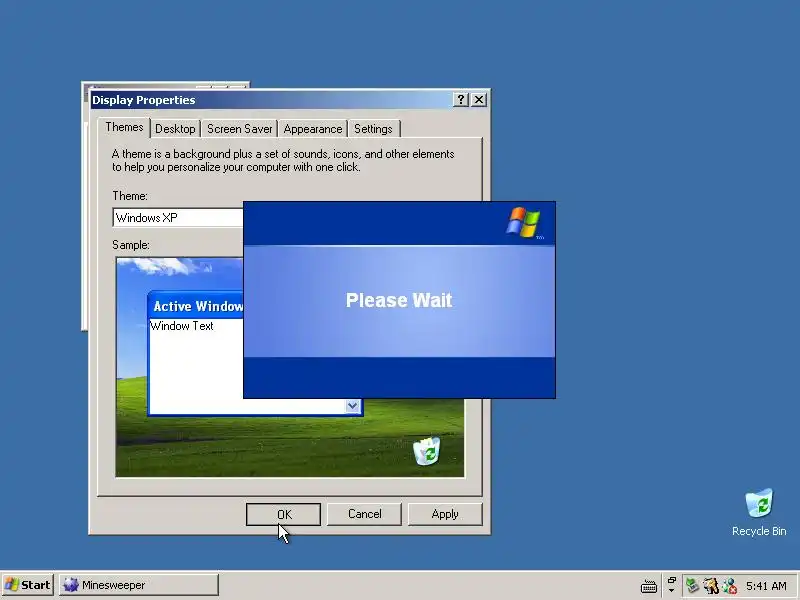Click the sample window scroll down arrow

click(353, 406)
